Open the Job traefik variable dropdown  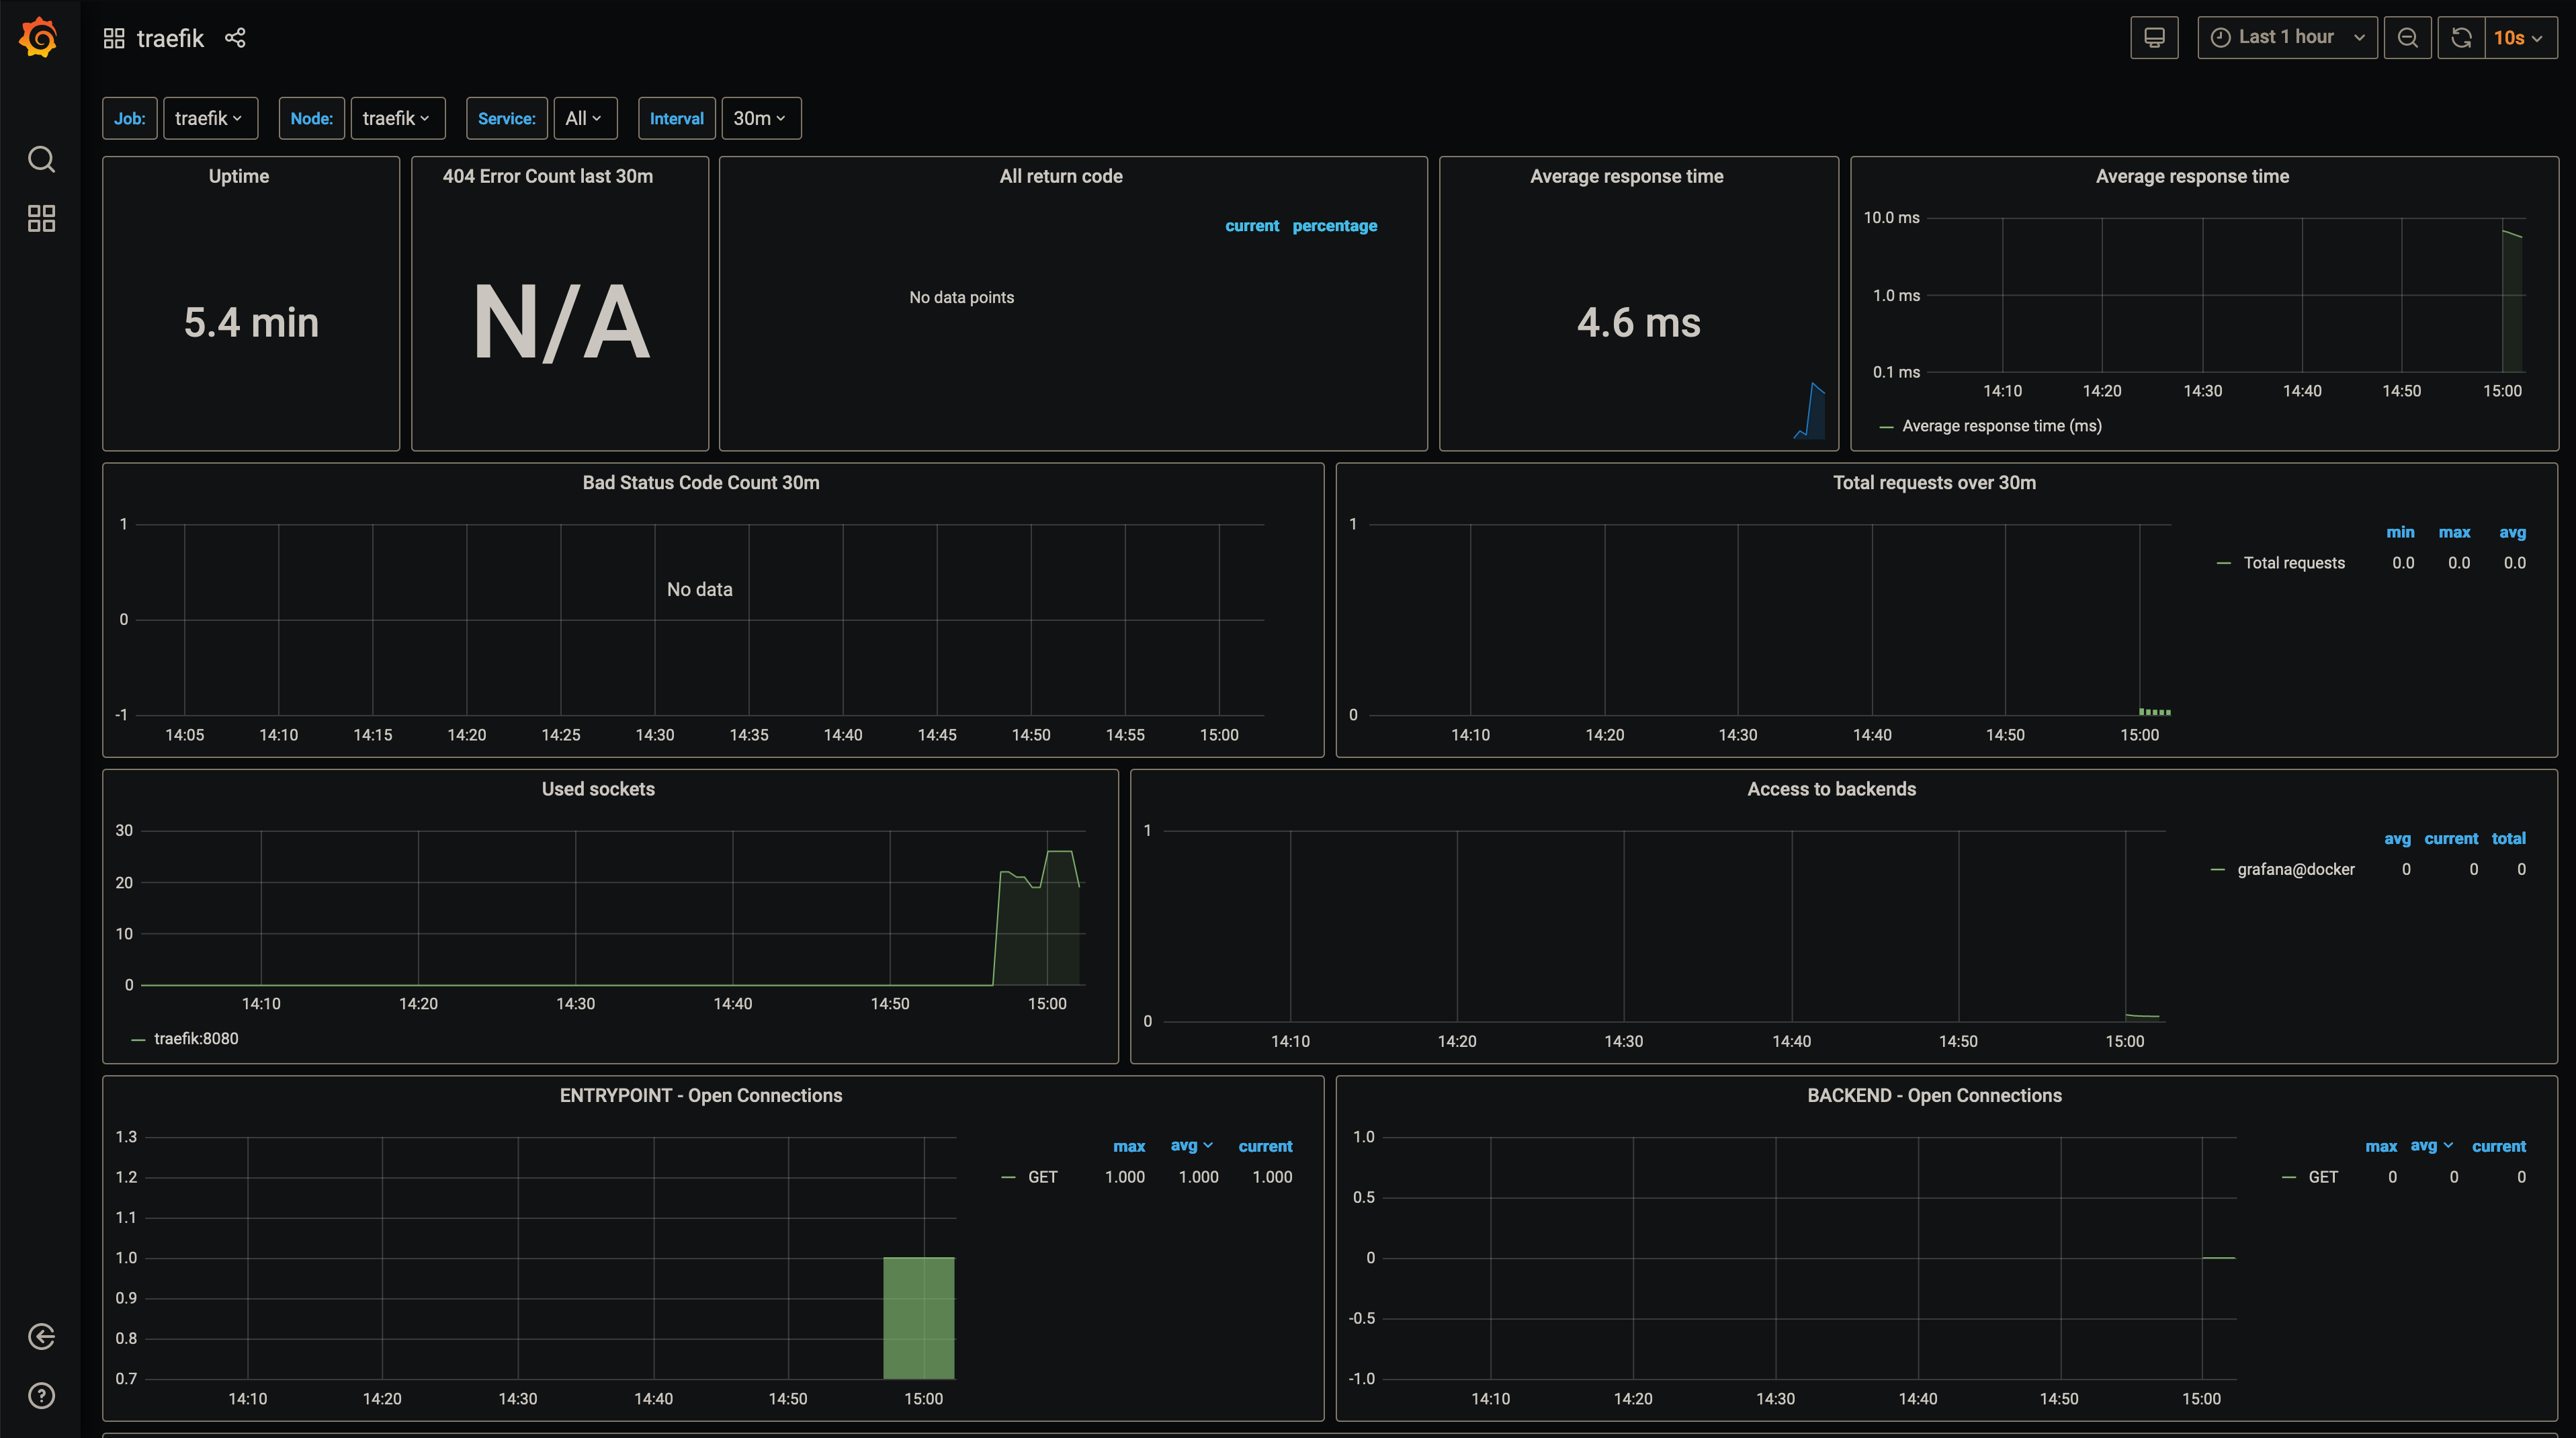[x=210, y=118]
